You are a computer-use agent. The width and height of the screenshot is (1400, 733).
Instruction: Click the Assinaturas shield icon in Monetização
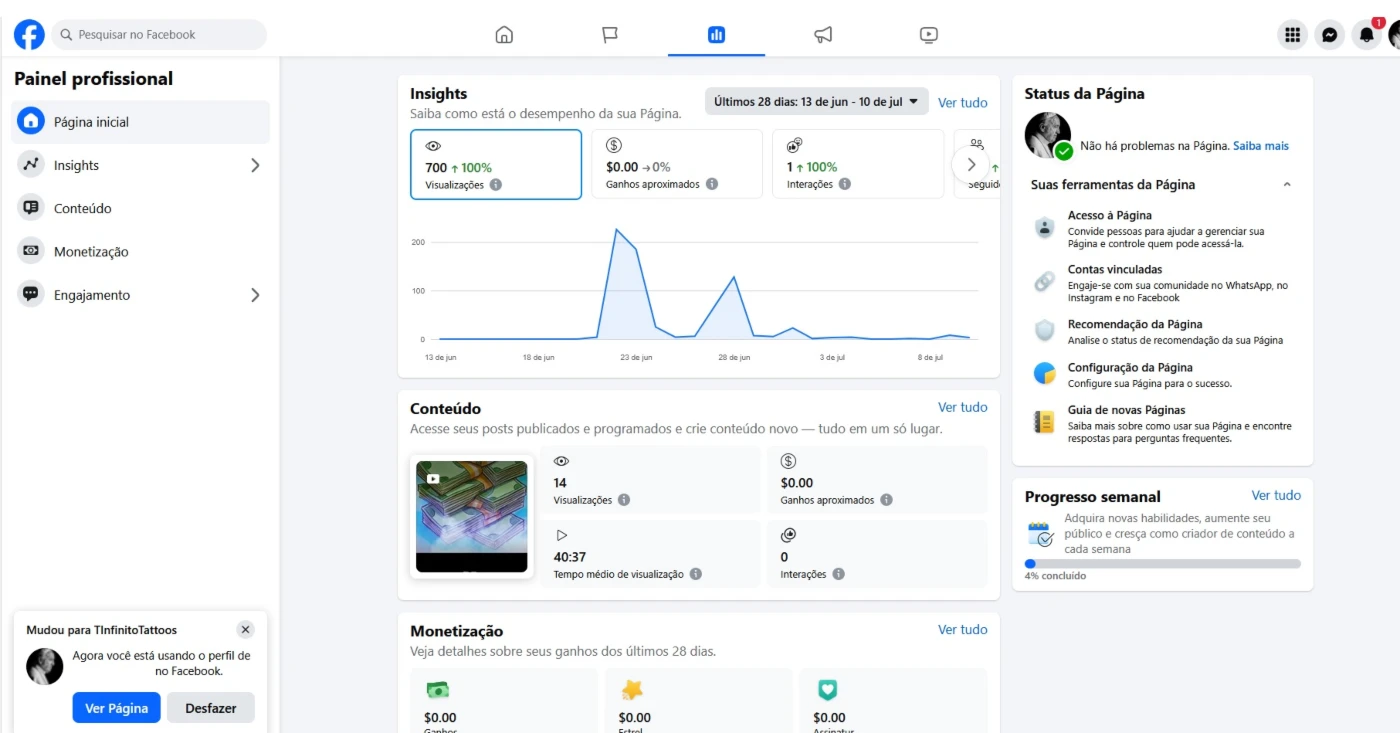click(x=827, y=690)
